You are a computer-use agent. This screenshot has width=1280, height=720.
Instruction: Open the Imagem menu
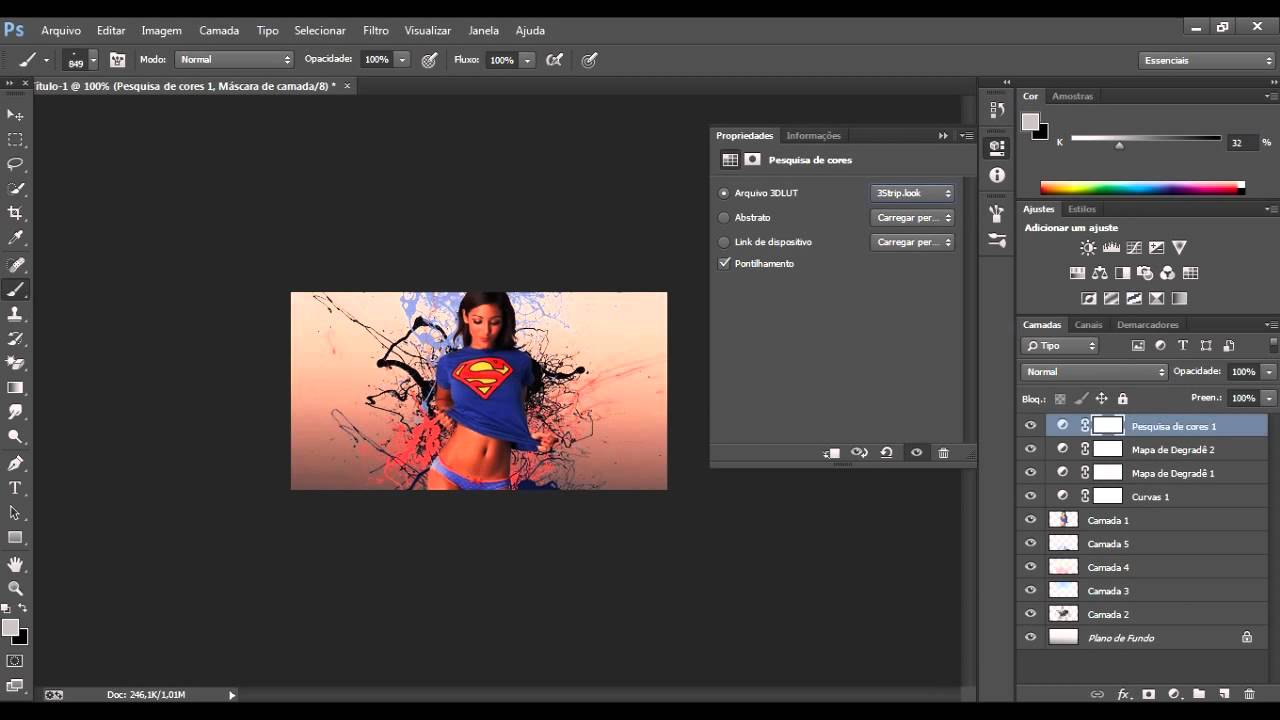click(x=162, y=31)
